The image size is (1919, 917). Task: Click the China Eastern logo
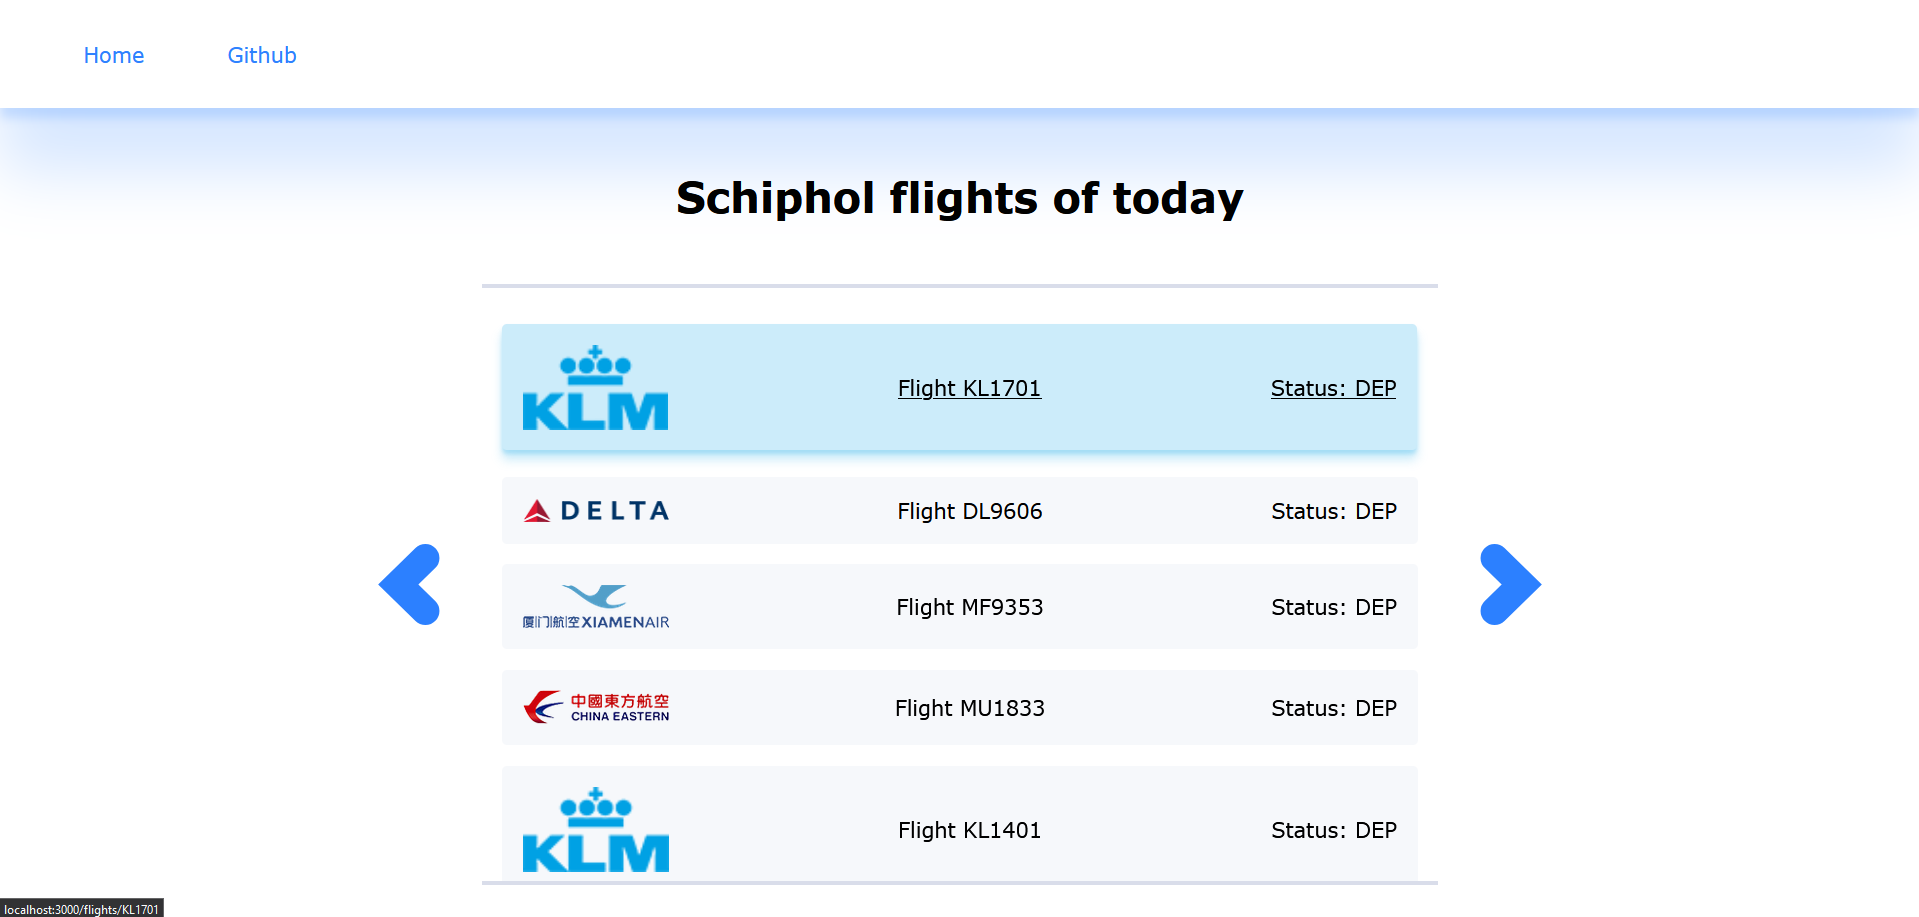click(x=595, y=707)
